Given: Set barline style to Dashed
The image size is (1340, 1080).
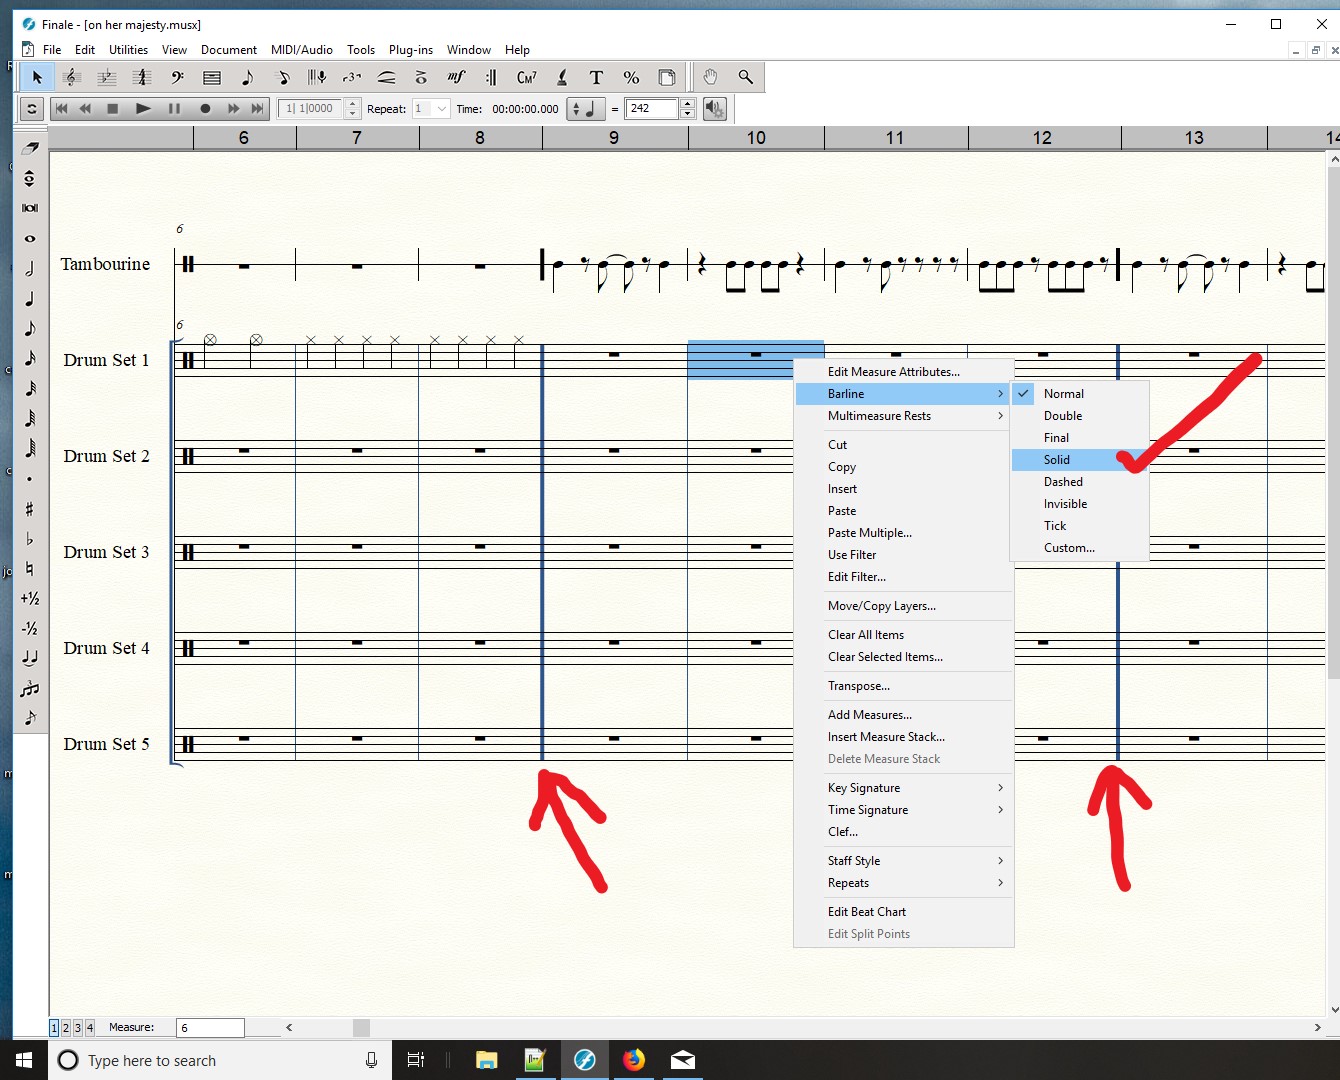Looking at the screenshot, I should click(1063, 482).
